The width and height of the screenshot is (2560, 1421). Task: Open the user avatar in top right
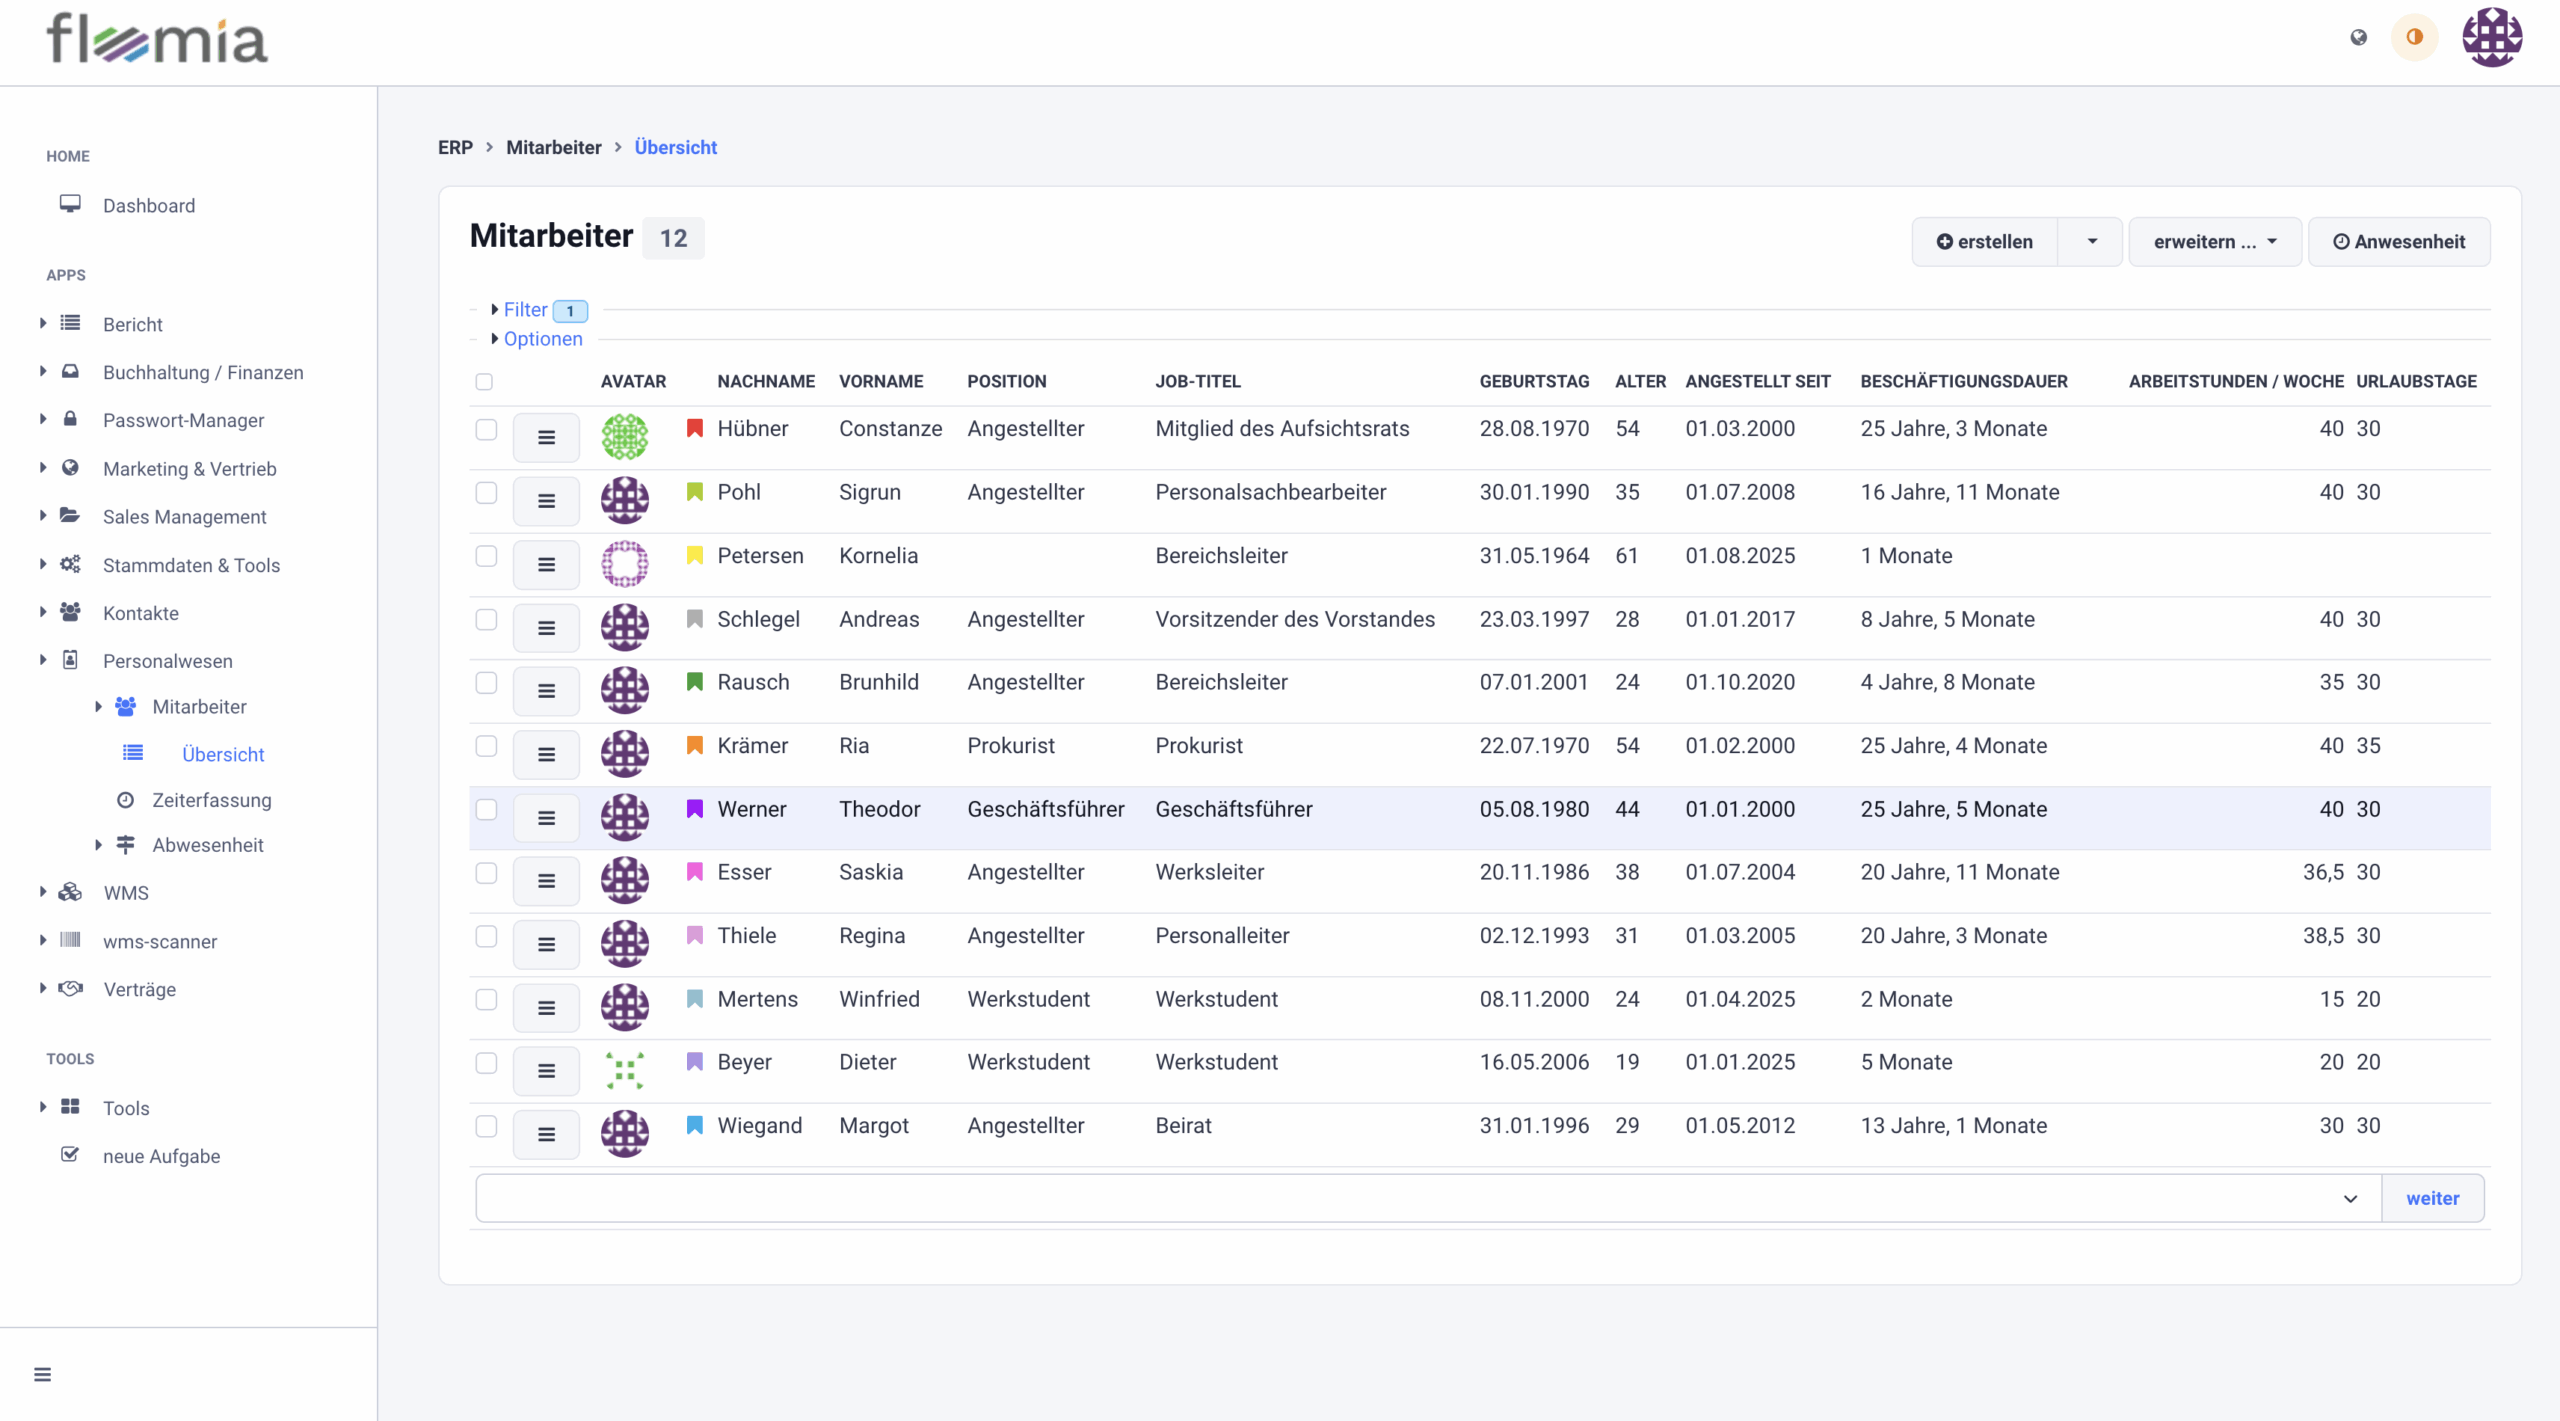2491,38
